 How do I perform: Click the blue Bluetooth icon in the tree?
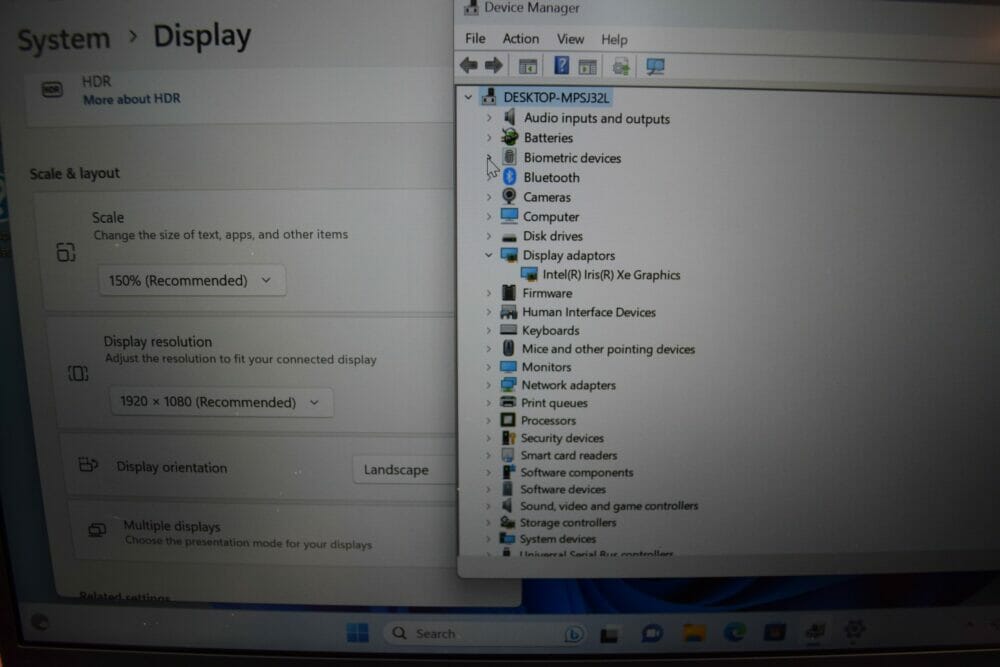(510, 177)
